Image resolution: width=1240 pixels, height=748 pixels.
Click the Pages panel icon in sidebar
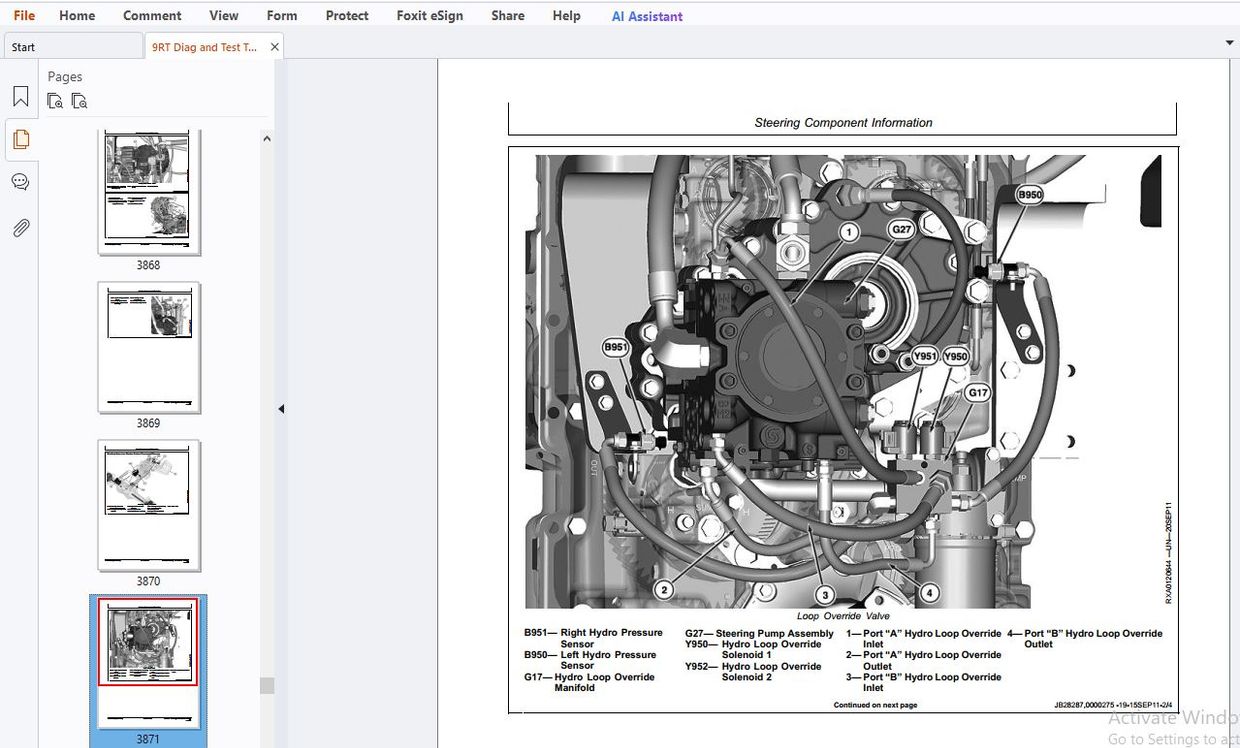20,140
